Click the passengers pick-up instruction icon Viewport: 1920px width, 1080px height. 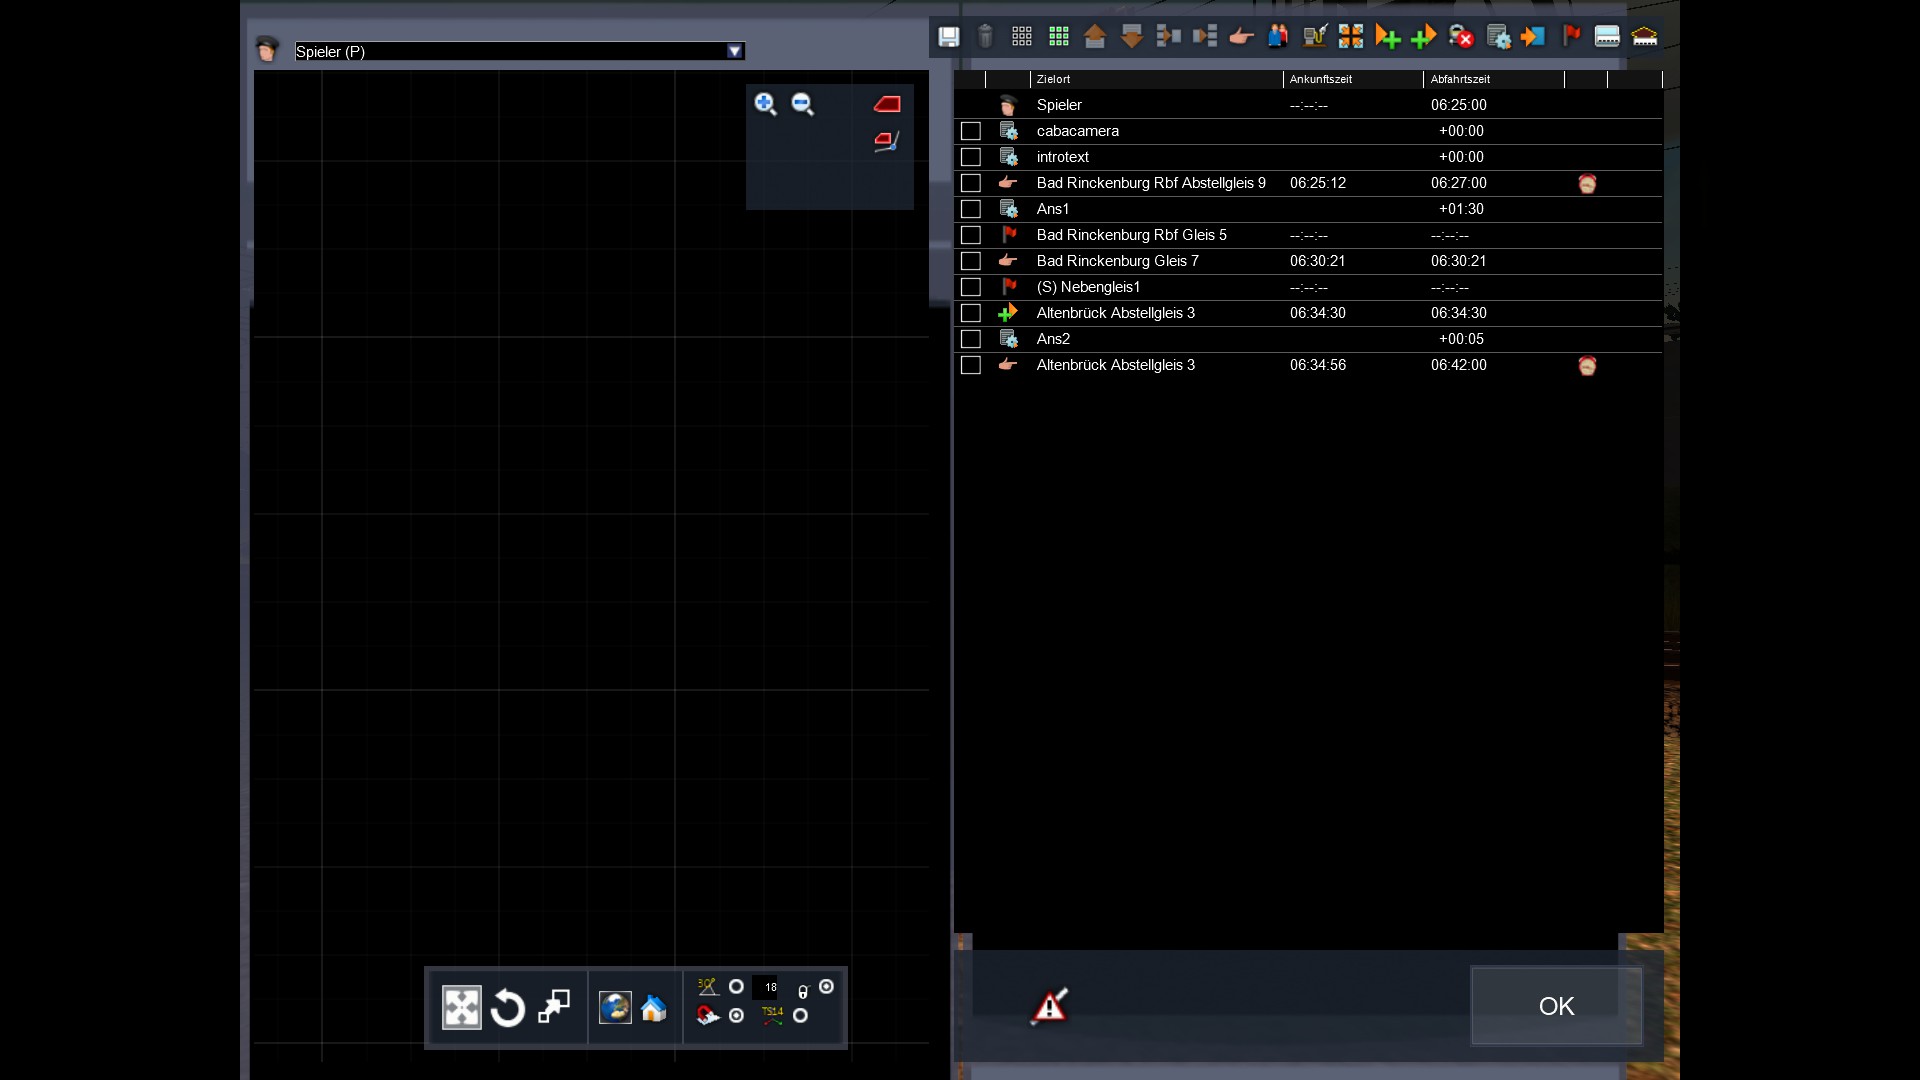pos(1277,37)
